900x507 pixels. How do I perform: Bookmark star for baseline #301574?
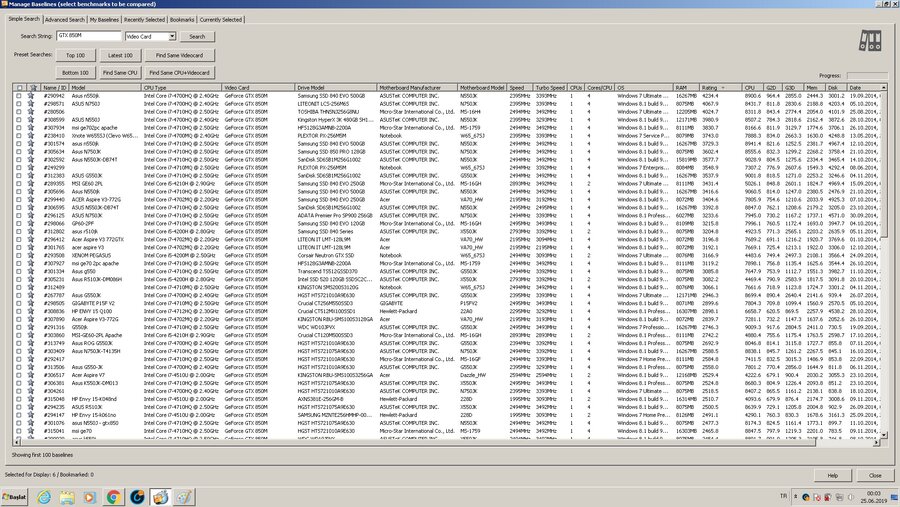[x=31, y=144]
